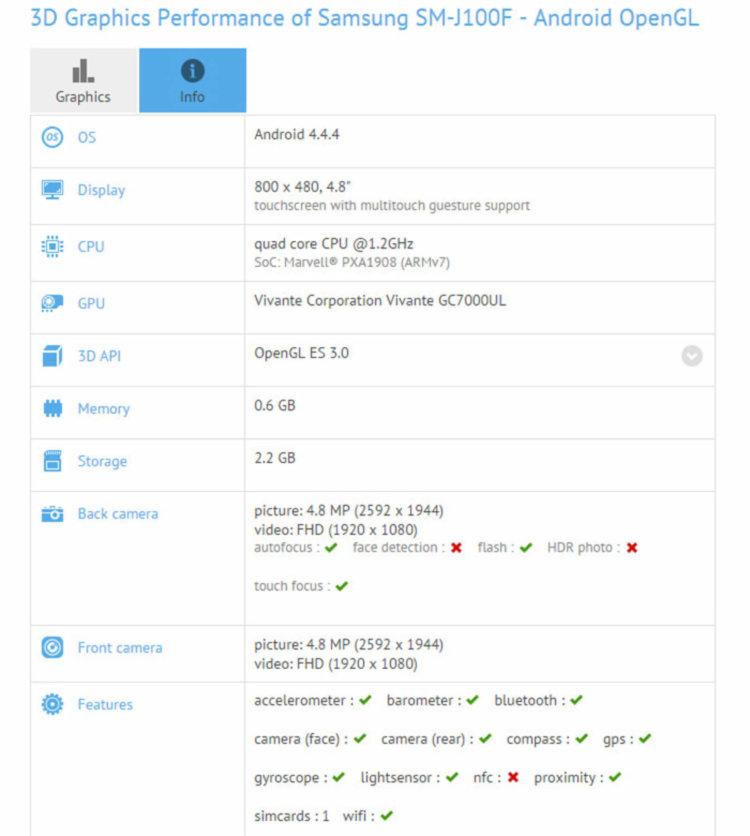Click the GPU label
Screen dimensions: 750x836
click(x=91, y=303)
